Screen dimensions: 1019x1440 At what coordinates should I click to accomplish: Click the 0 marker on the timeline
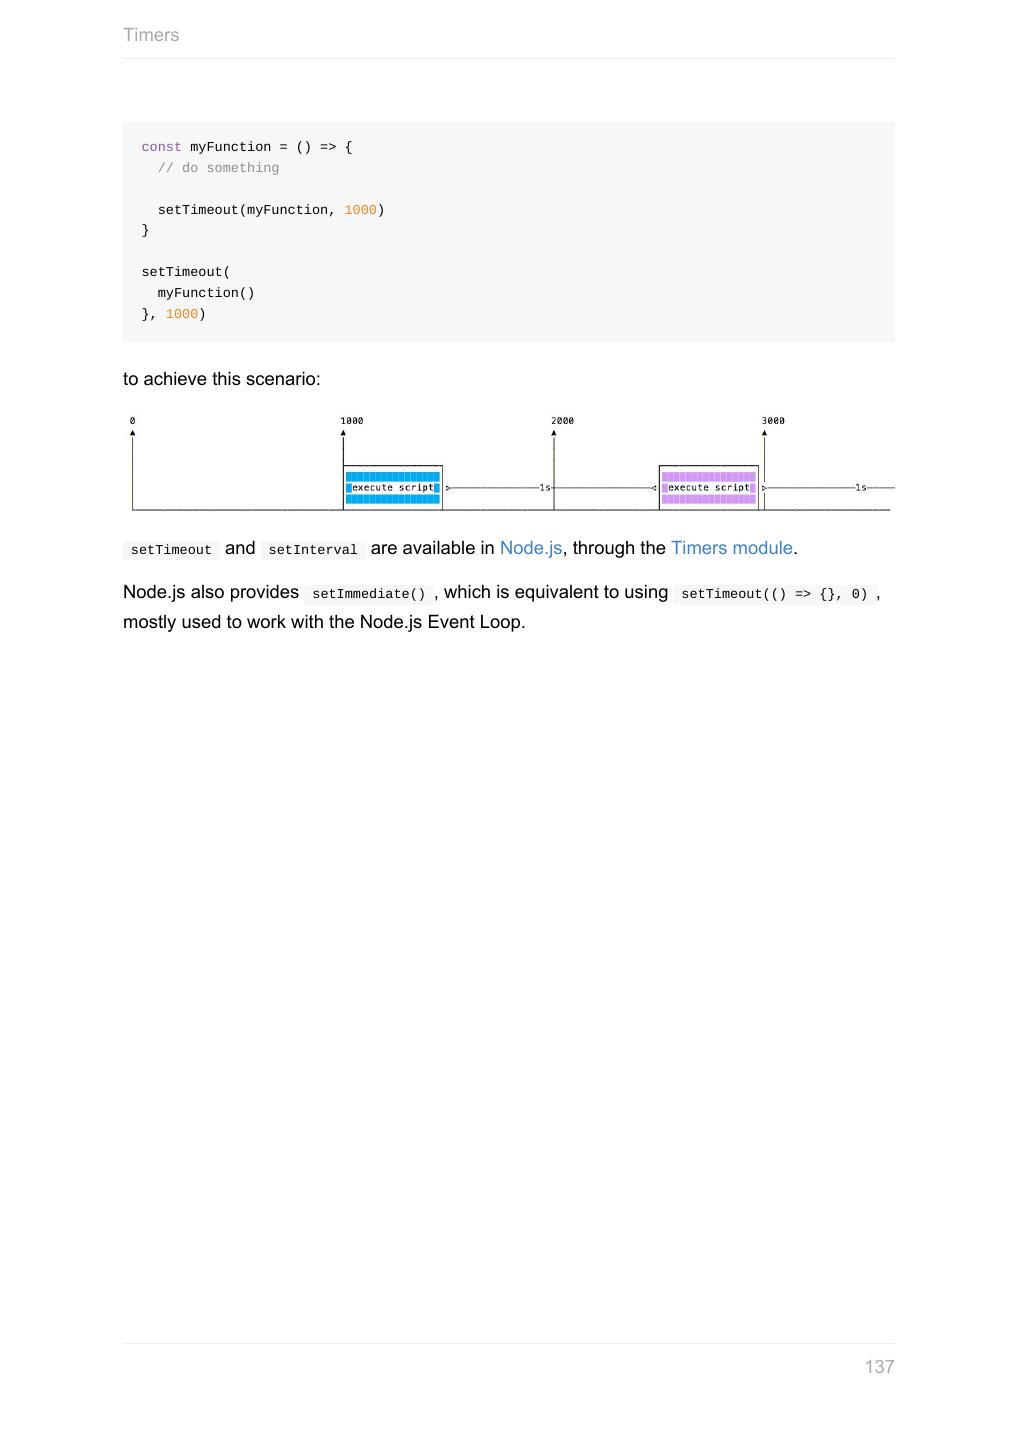tap(133, 421)
